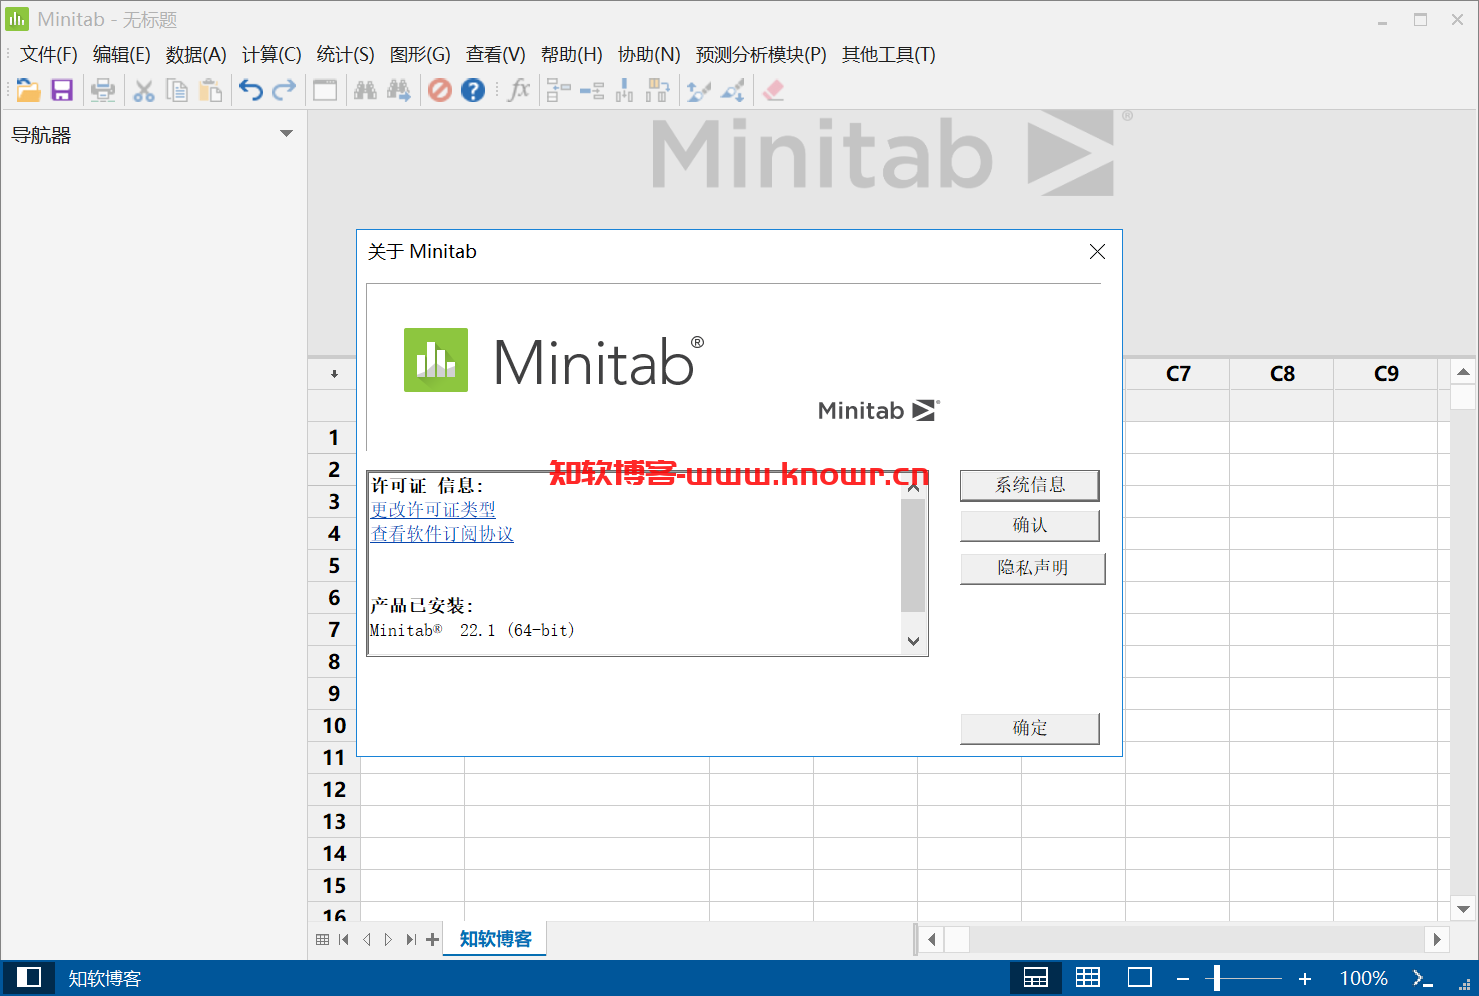Image resolution: width=1479 pixels, height=996 pixels.
Task: Print using the printer toolbar icon
Action: point(102,91)
